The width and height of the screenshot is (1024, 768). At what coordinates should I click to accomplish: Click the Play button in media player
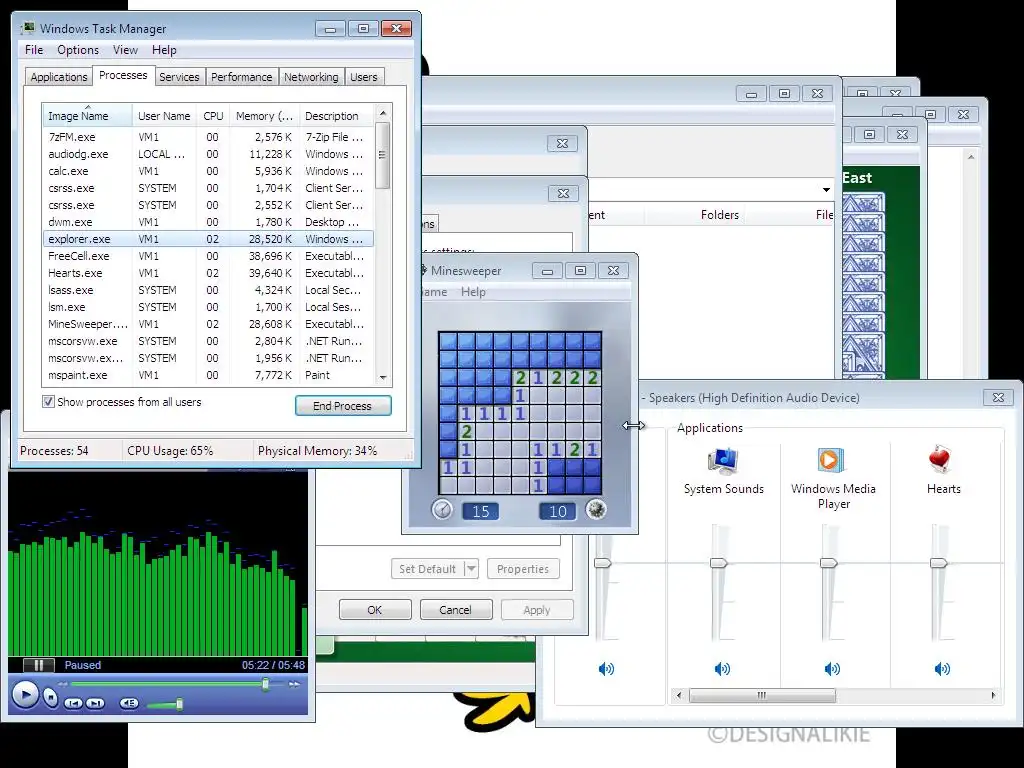(x=25, y=694)
